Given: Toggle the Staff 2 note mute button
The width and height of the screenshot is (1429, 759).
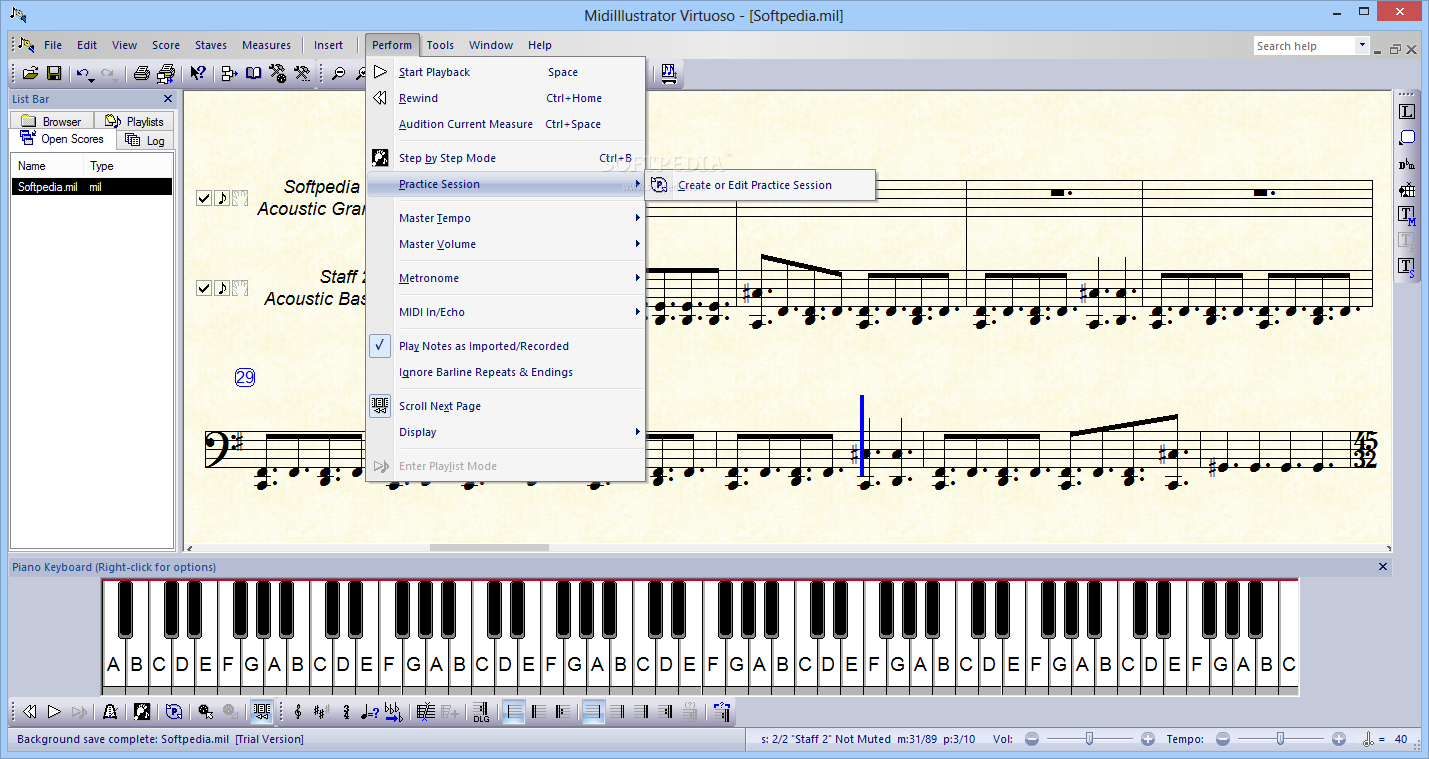Looking at the screenshot, I should click(221, 288).
